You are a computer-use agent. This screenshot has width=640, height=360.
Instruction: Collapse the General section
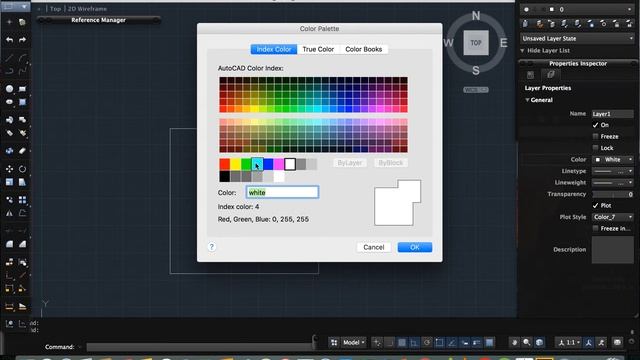click(527, 100)
